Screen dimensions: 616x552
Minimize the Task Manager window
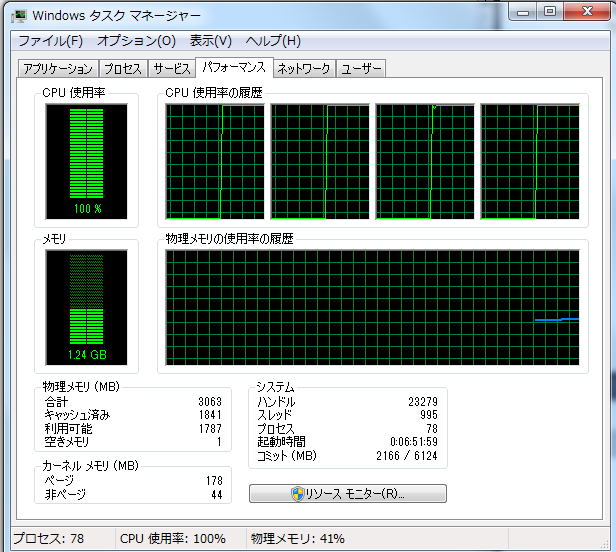click(x=523, y=12)
